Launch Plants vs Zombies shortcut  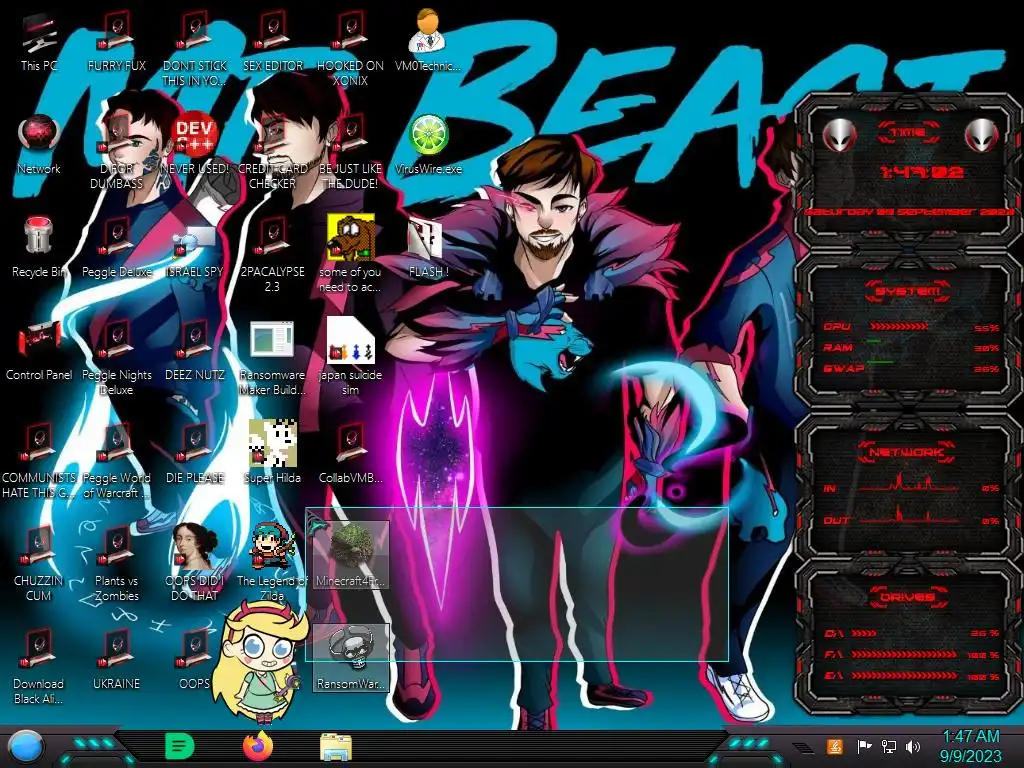[116, 564]
